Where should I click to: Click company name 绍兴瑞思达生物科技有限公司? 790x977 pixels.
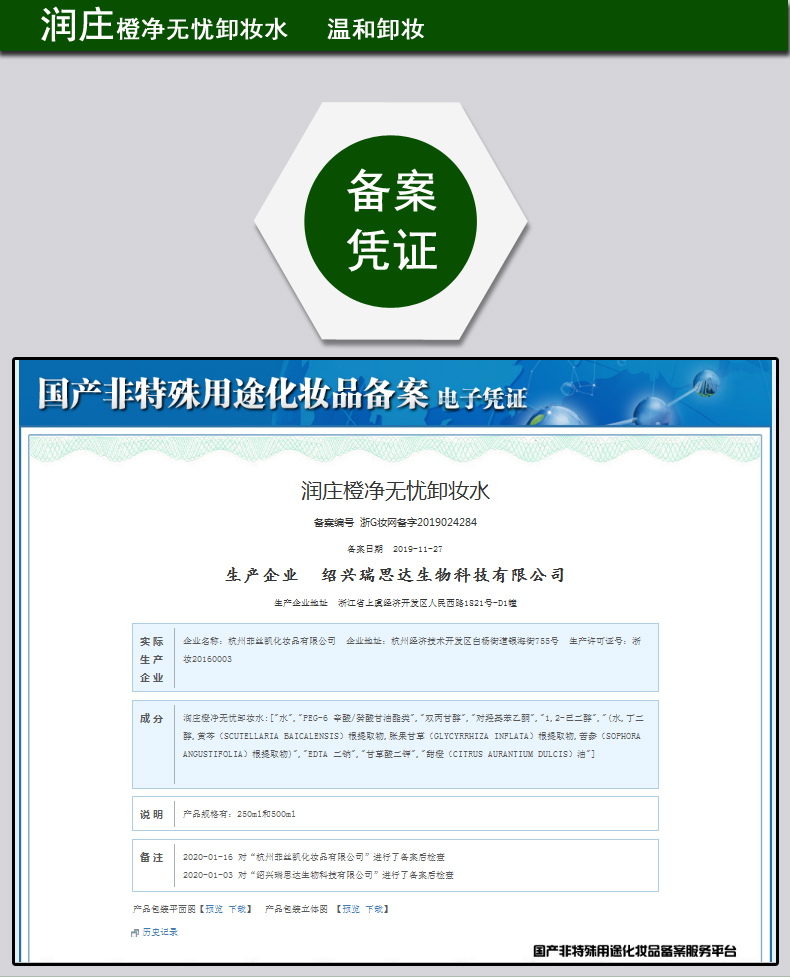(x=443, y=574)
